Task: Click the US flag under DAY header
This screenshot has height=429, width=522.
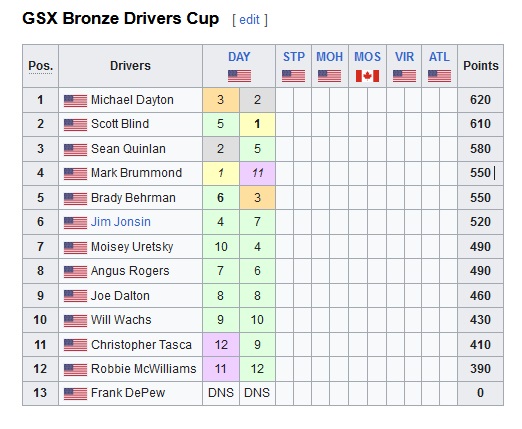Action: tap(239, 76)
